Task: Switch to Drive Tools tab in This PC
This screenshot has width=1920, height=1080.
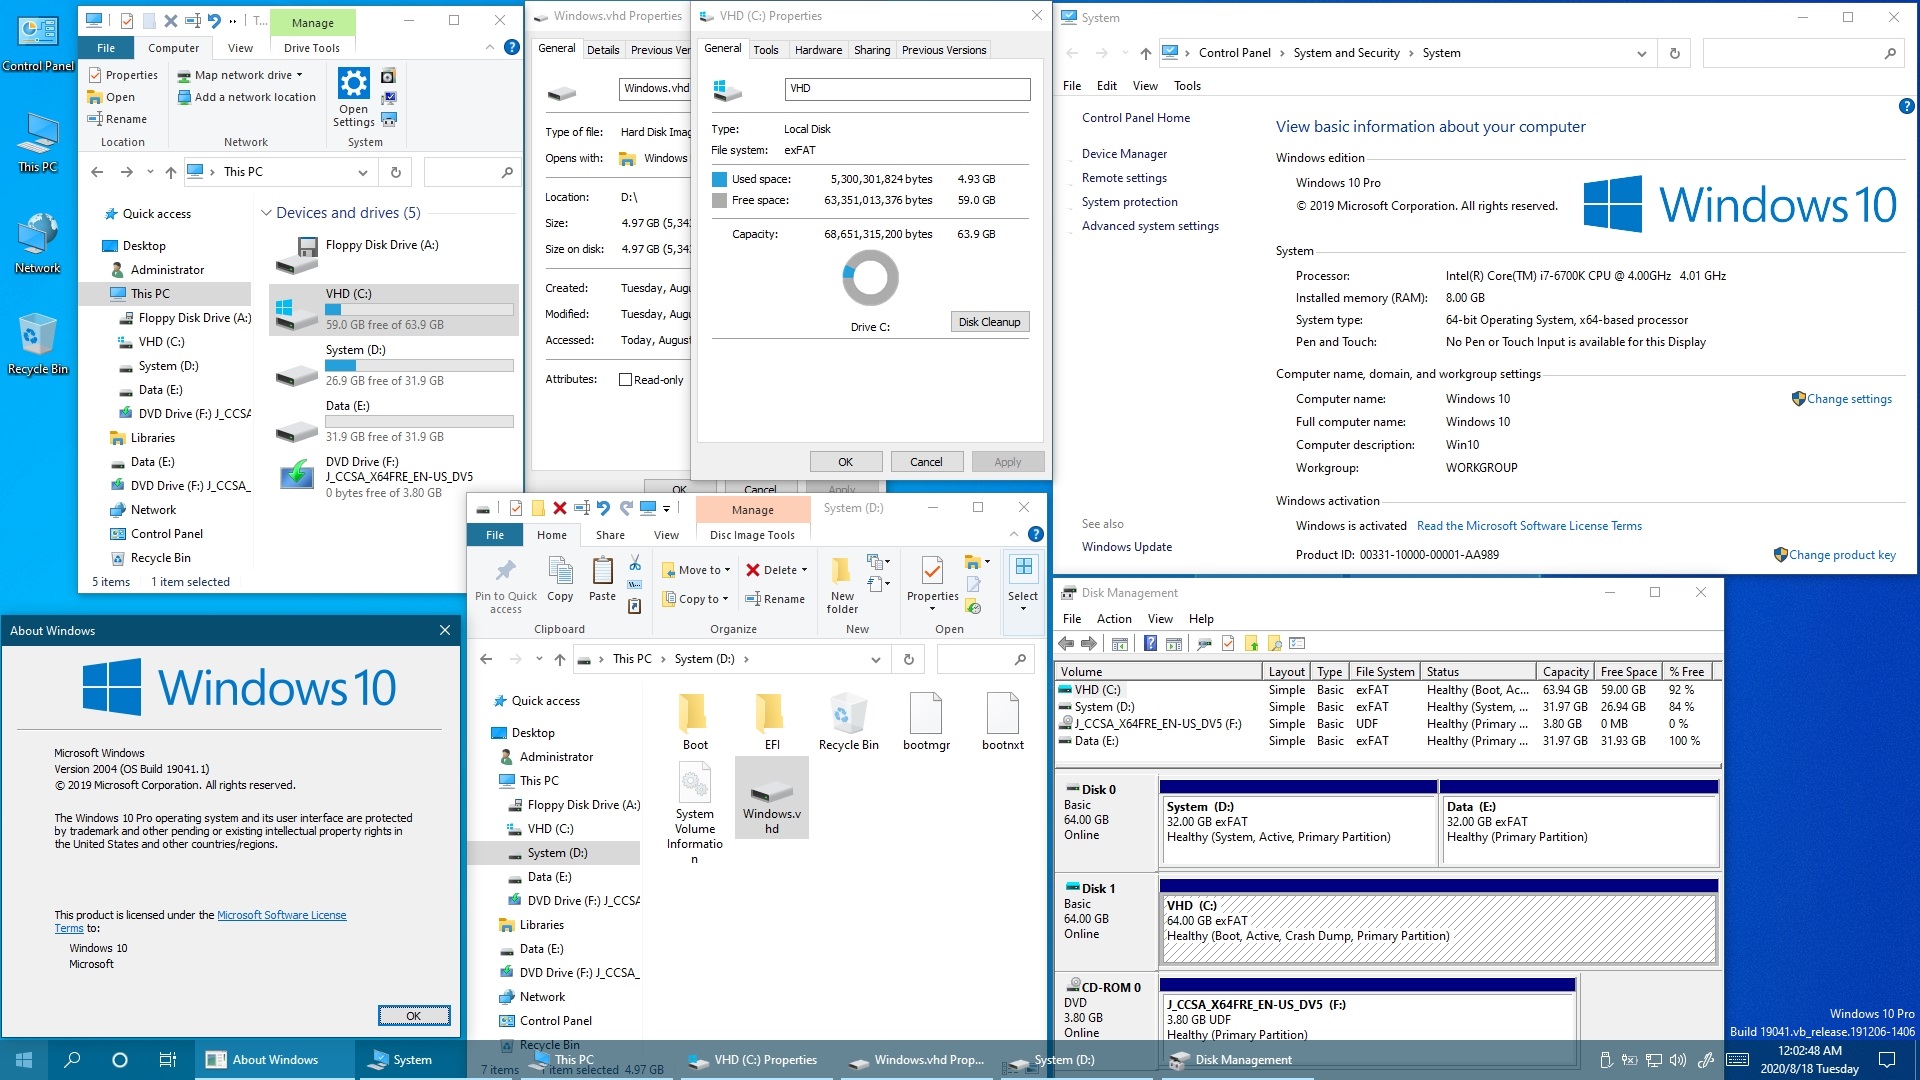Action: [x=311, y=48]
